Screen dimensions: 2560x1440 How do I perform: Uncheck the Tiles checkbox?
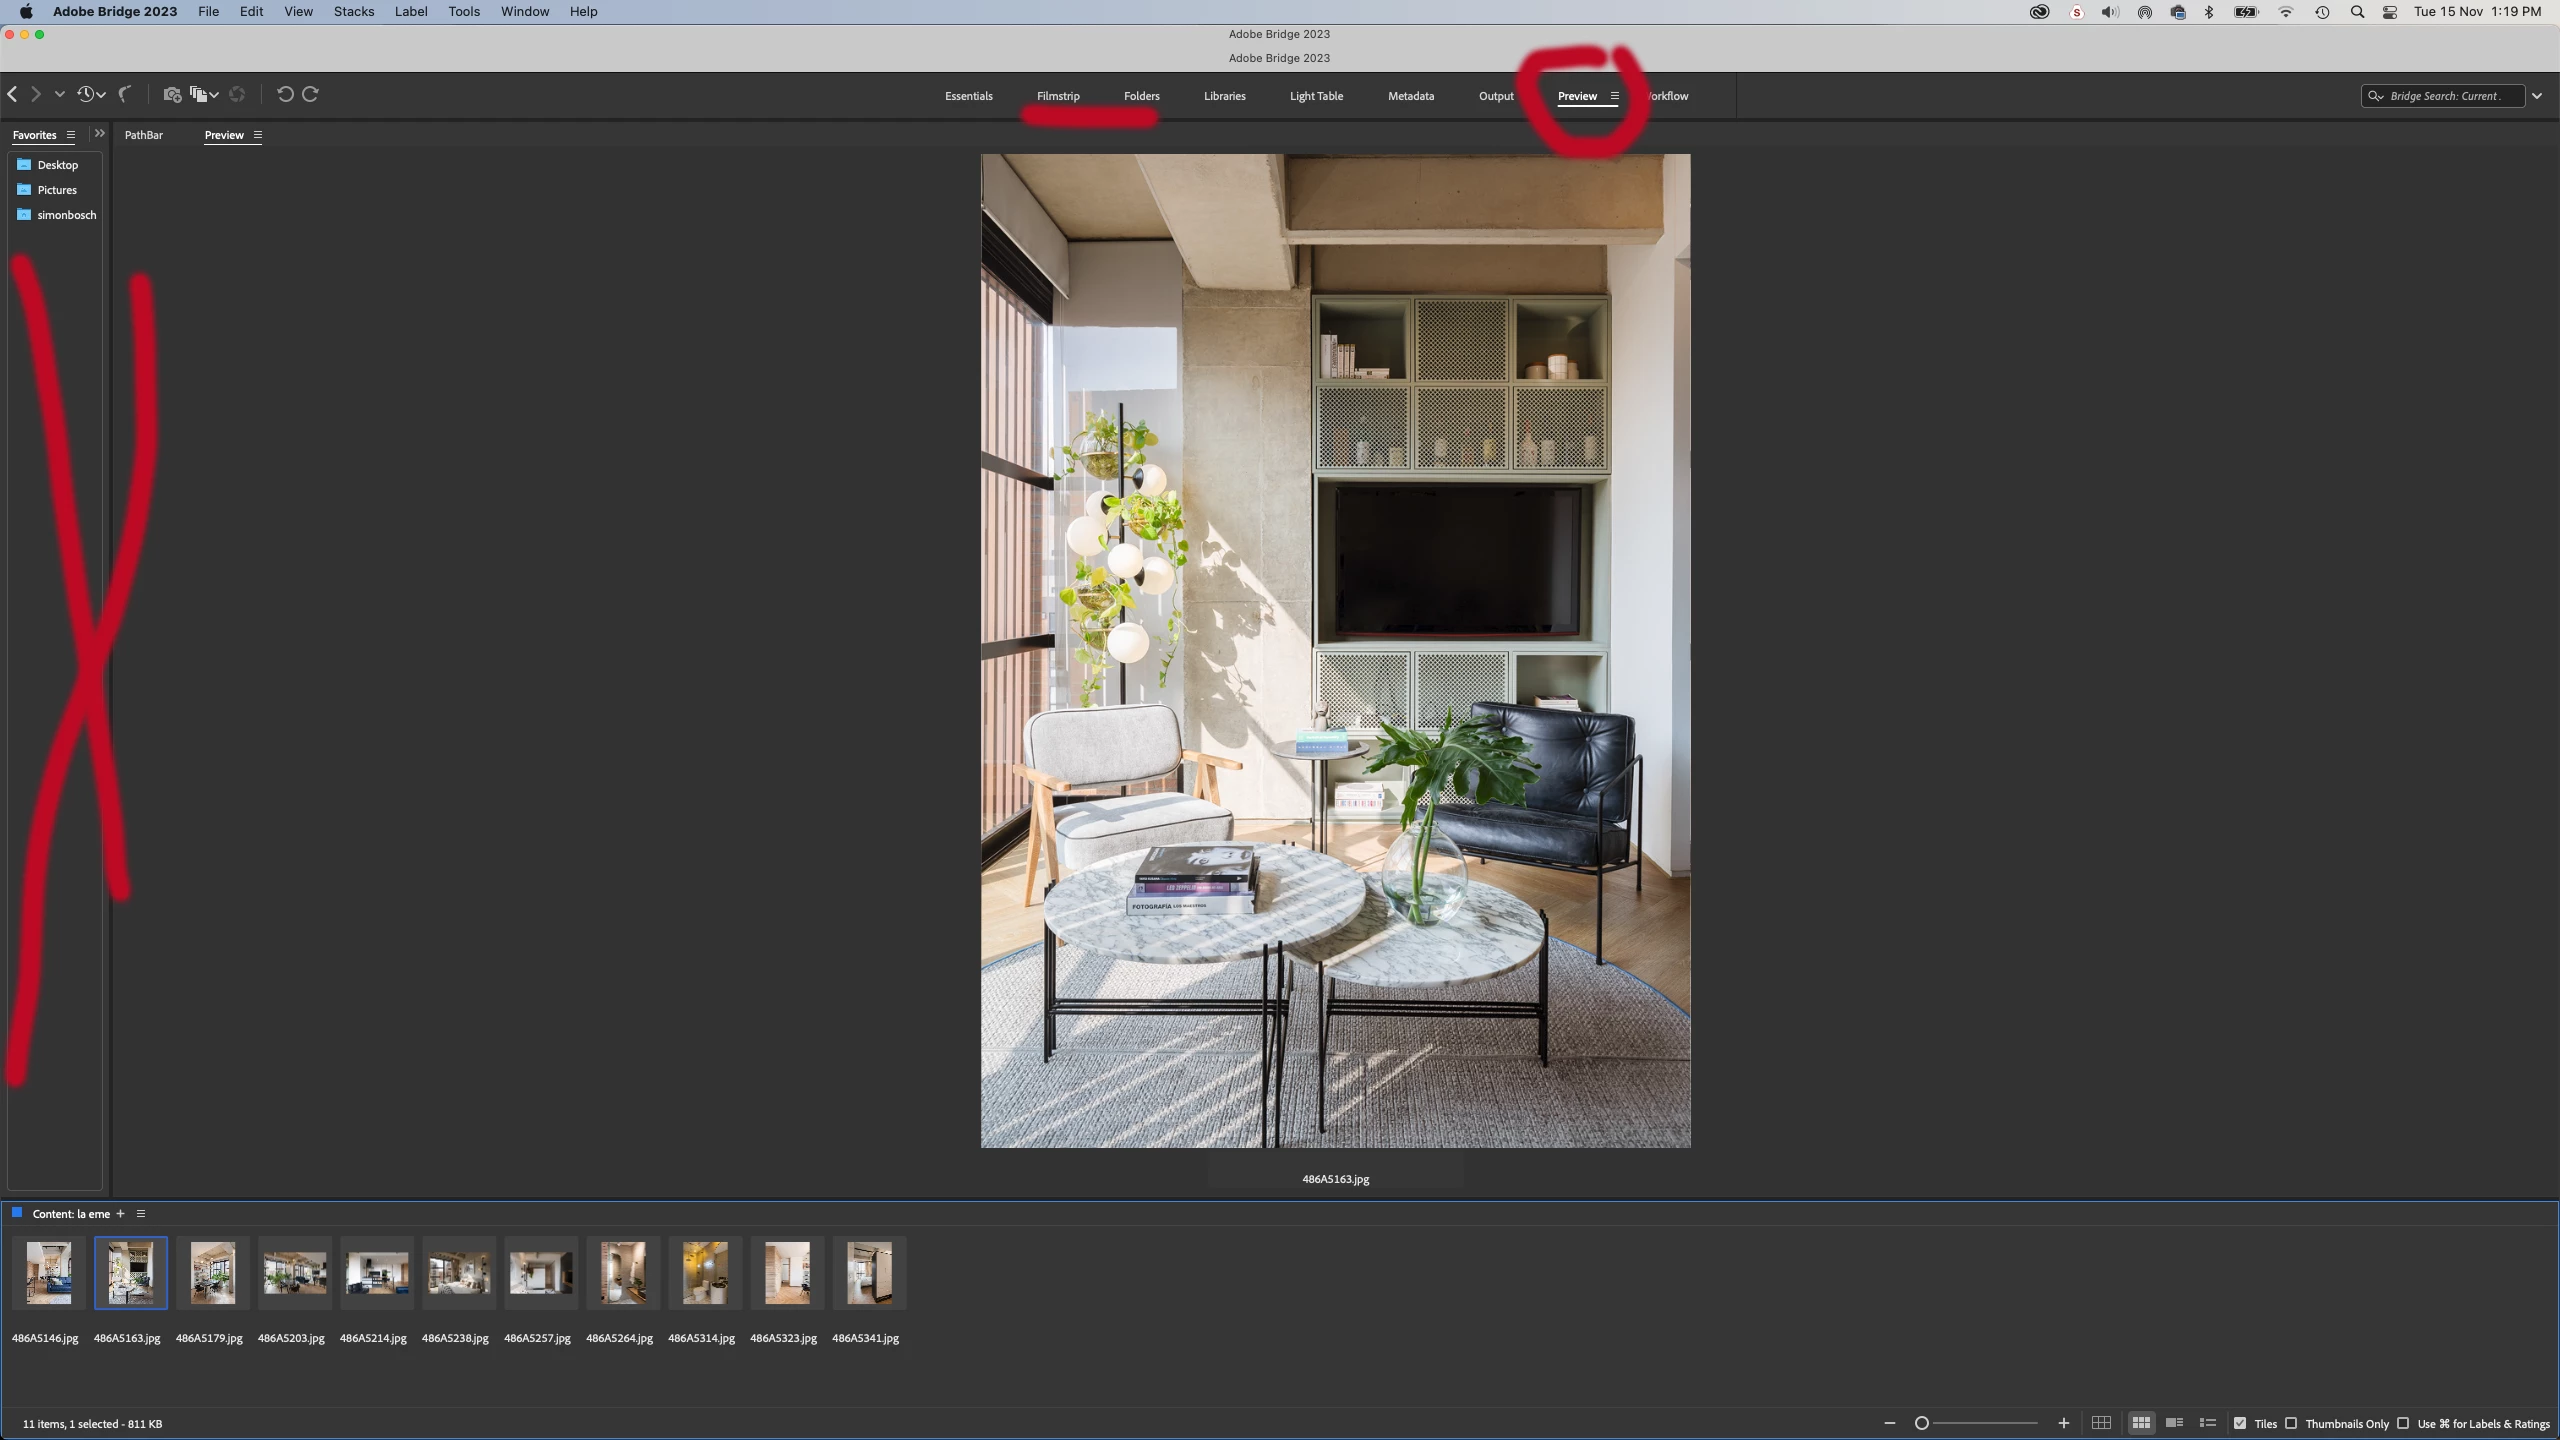(x=2240, y=1423)
